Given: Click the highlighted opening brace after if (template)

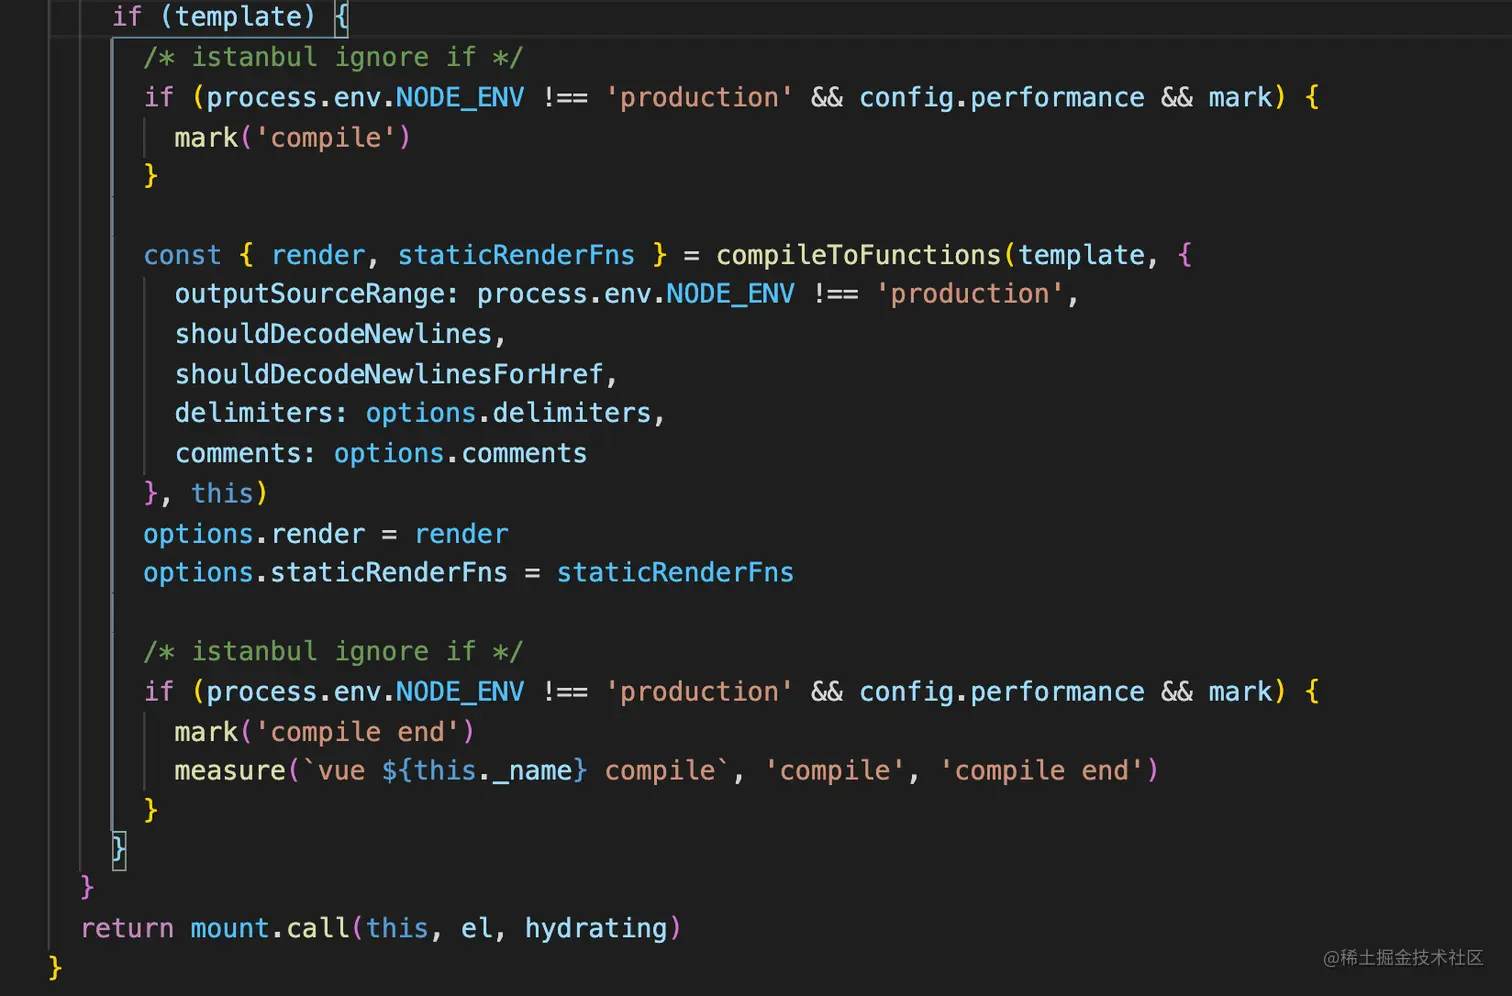Looking at the screenshot, I should (x=341, y=17).
